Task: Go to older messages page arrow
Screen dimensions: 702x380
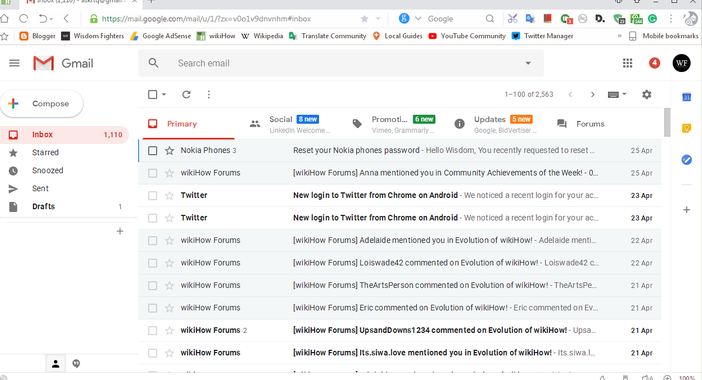Action: pyautogui.click(x=592, y=94)
